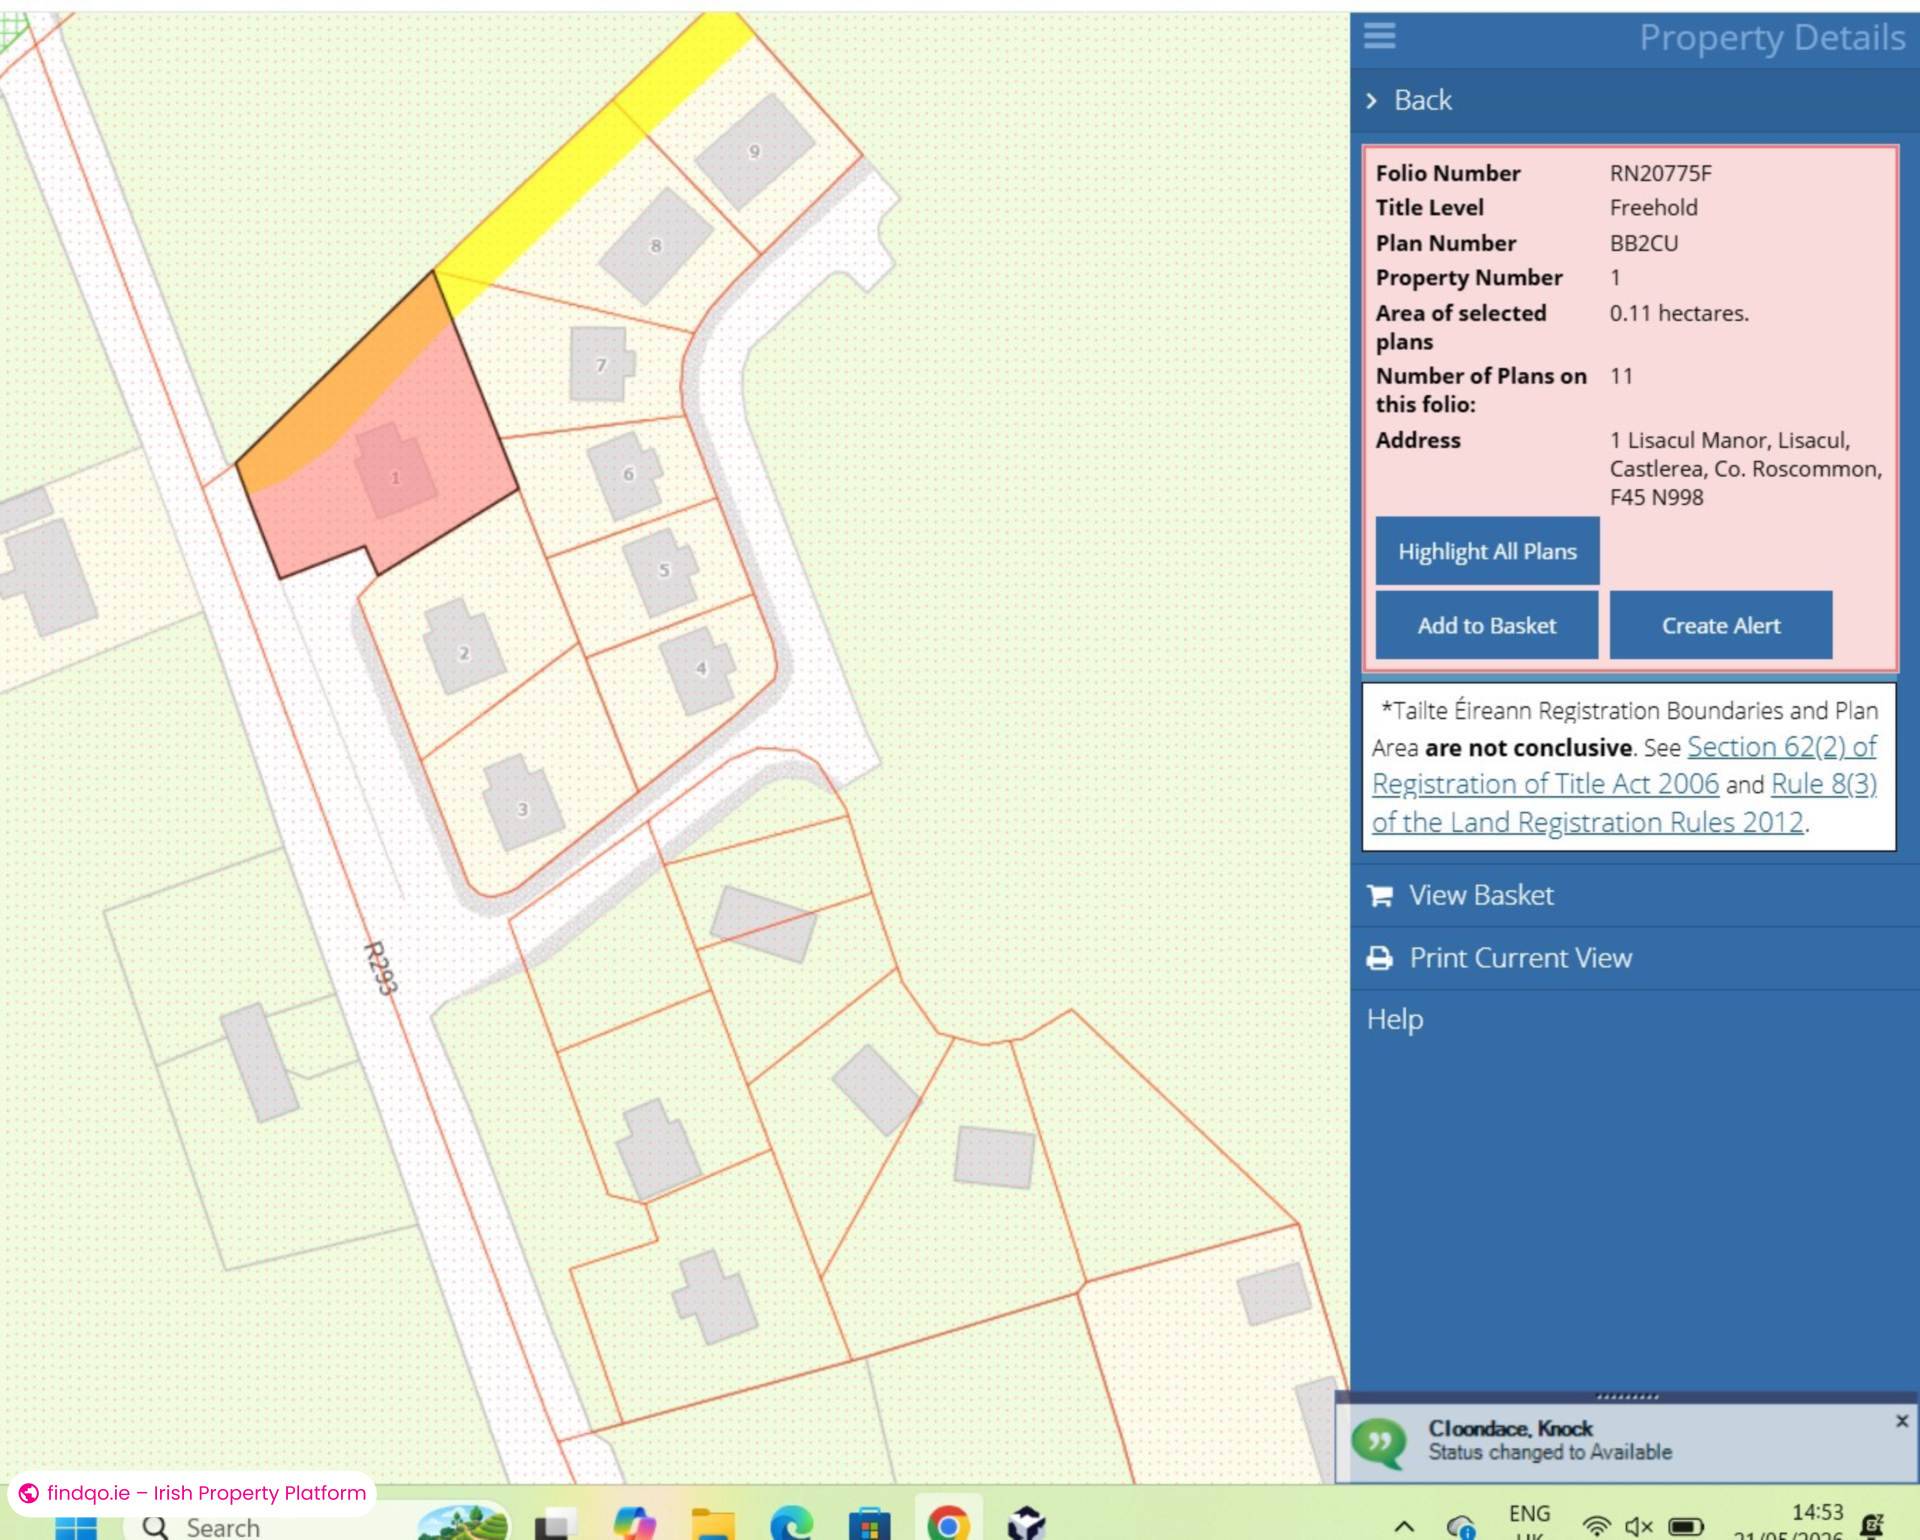This screenshot has width=1920, height=1540.
Task: Show hidden system tray icons
Action: click(x=1404, y=1527)
